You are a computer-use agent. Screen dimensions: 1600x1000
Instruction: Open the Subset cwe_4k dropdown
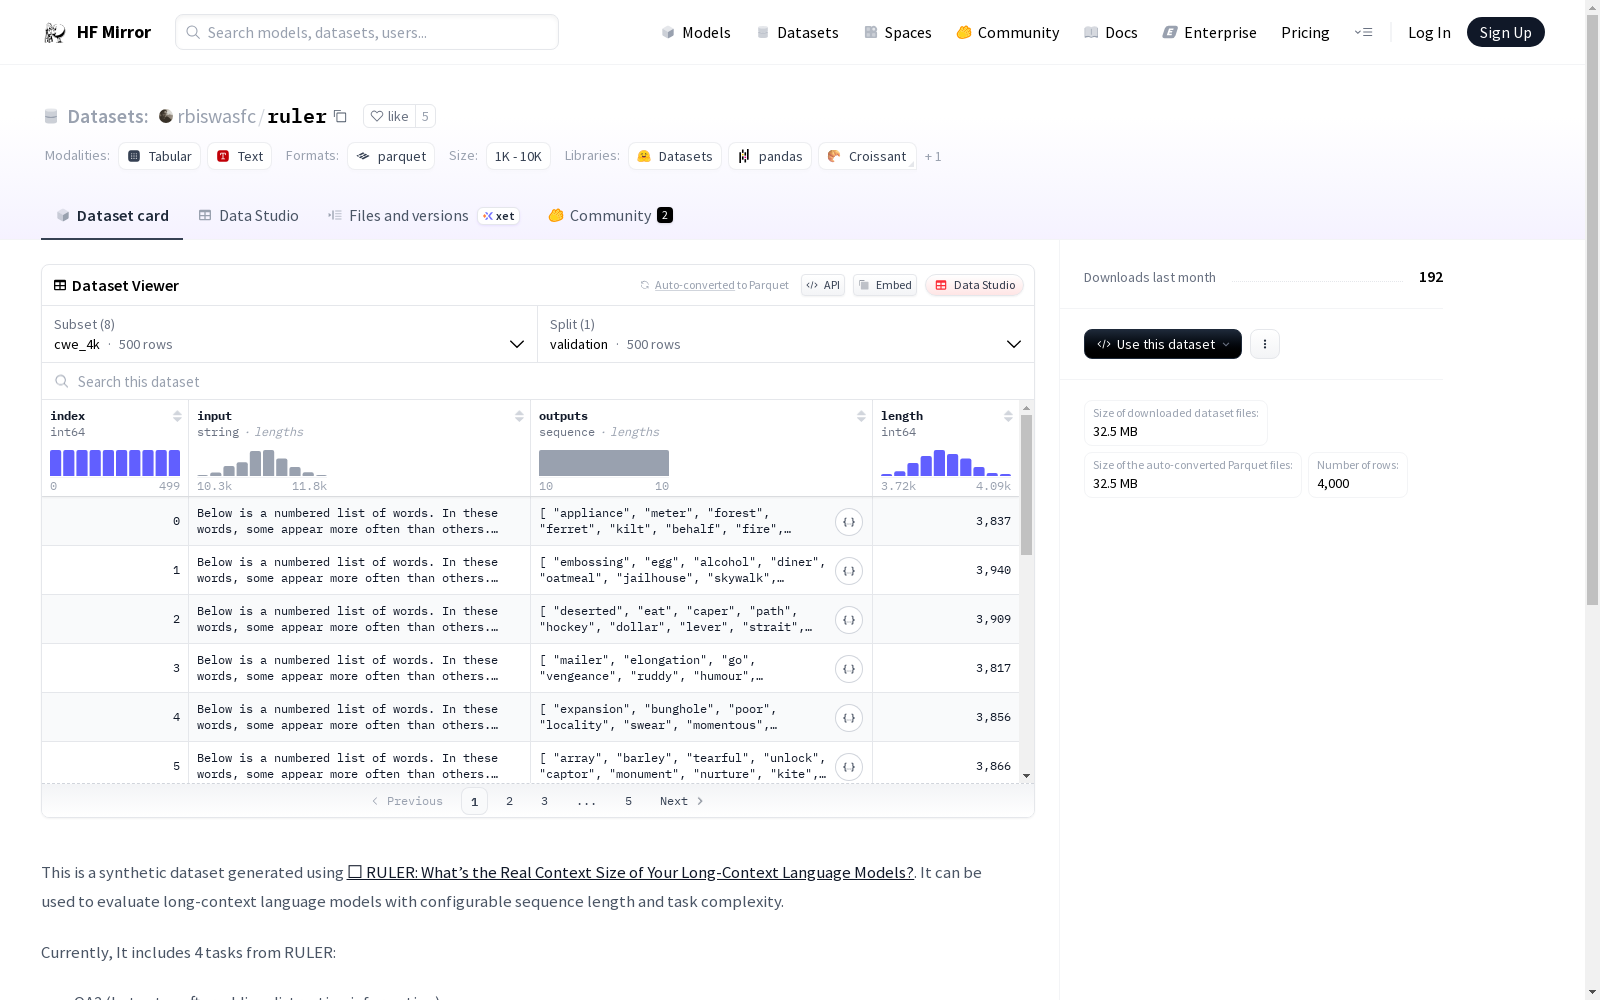pyautogui.click(x=290, y=334)
